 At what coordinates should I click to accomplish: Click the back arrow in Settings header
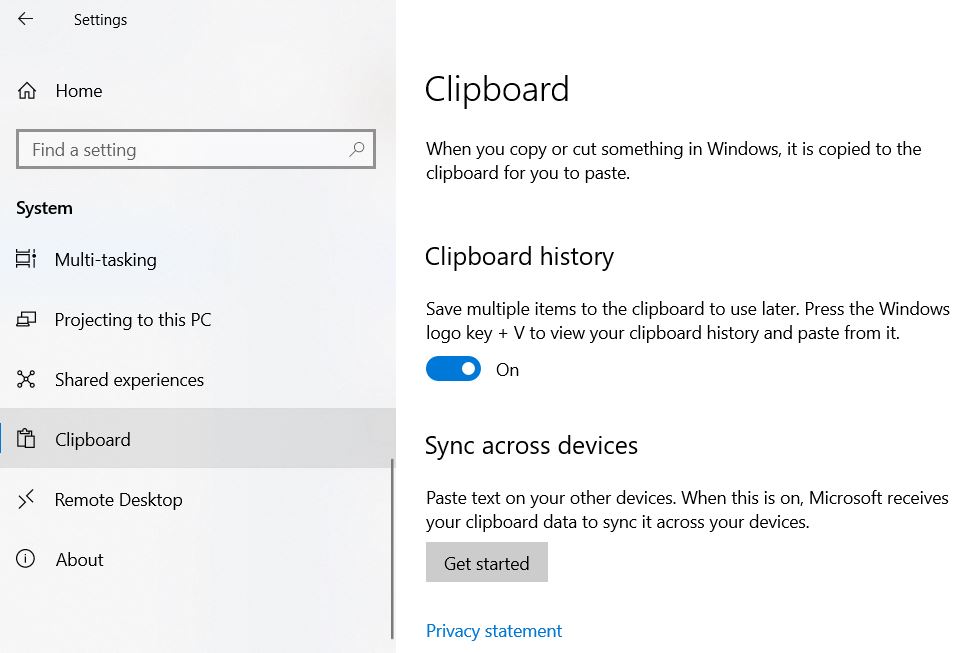click(26, 19)
